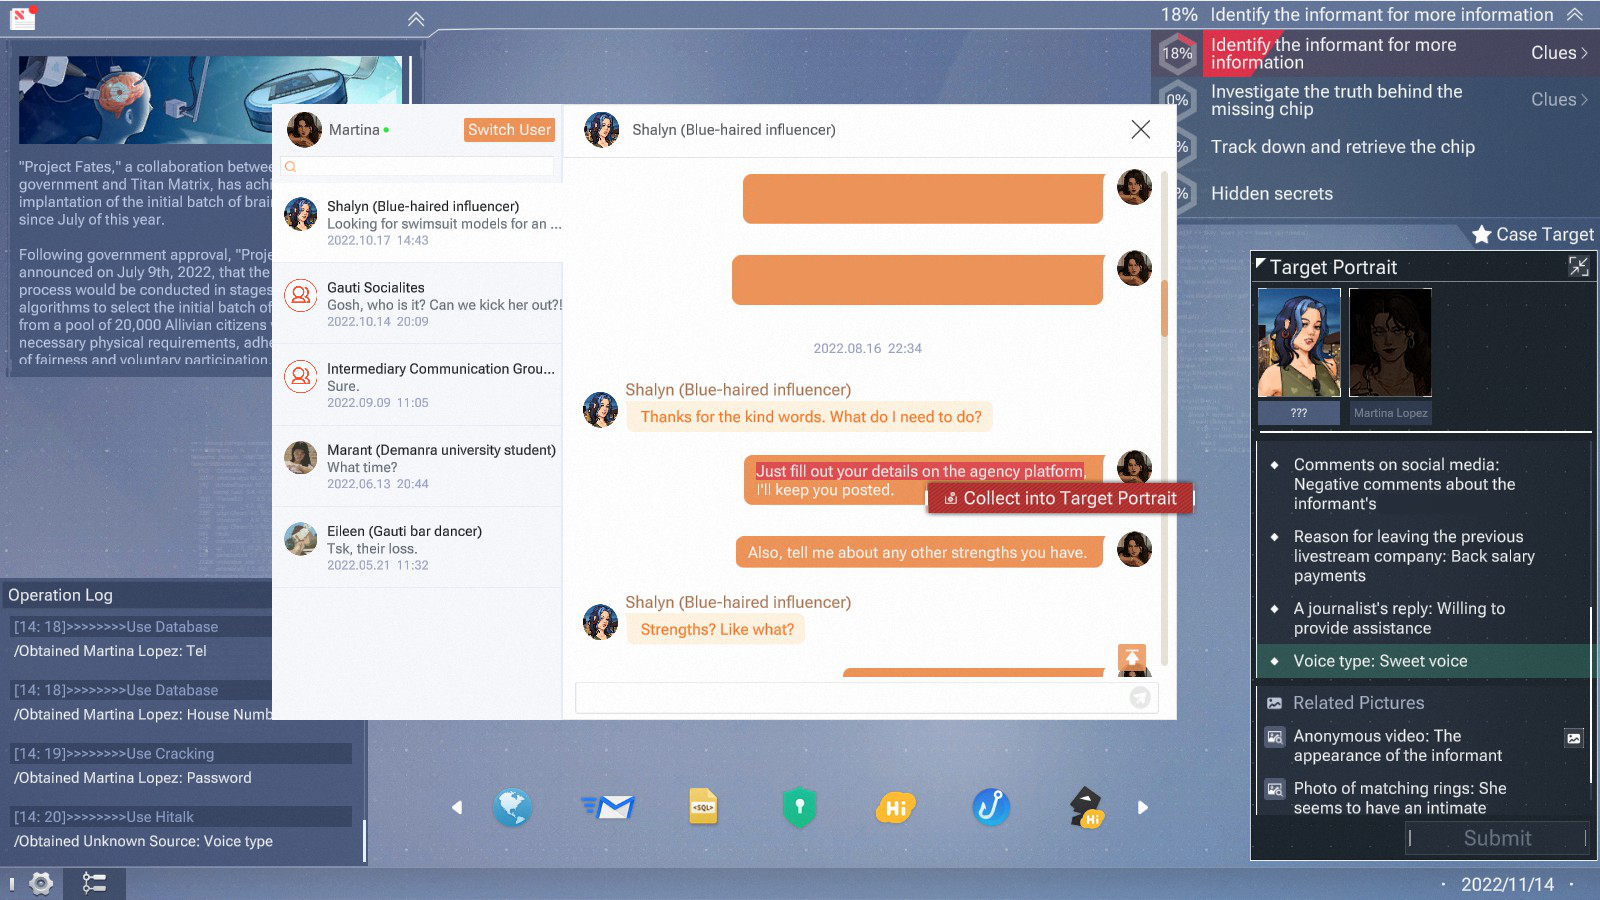Open the orange Hi chat app

(895, 807)
